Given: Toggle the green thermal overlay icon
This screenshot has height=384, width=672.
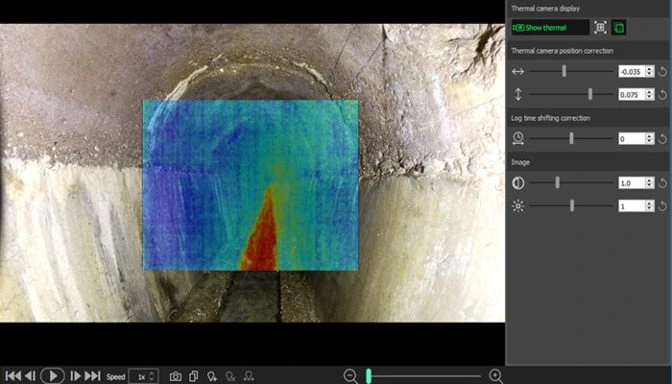Looking at the screenshot, I should pos(618,28).
